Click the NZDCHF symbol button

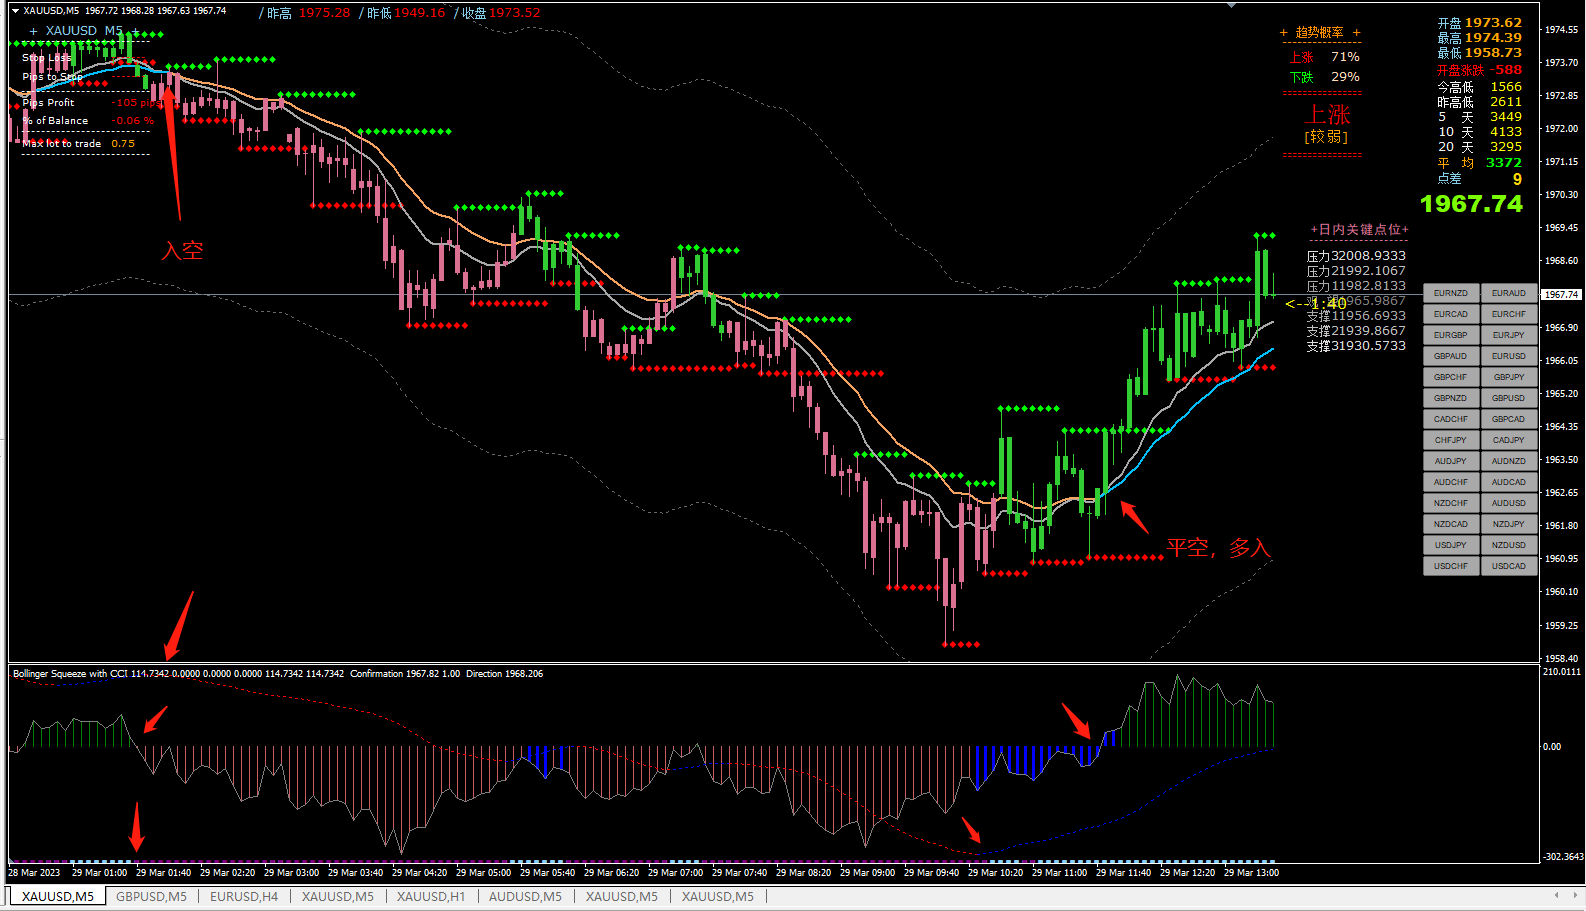tap(1451, 503)
